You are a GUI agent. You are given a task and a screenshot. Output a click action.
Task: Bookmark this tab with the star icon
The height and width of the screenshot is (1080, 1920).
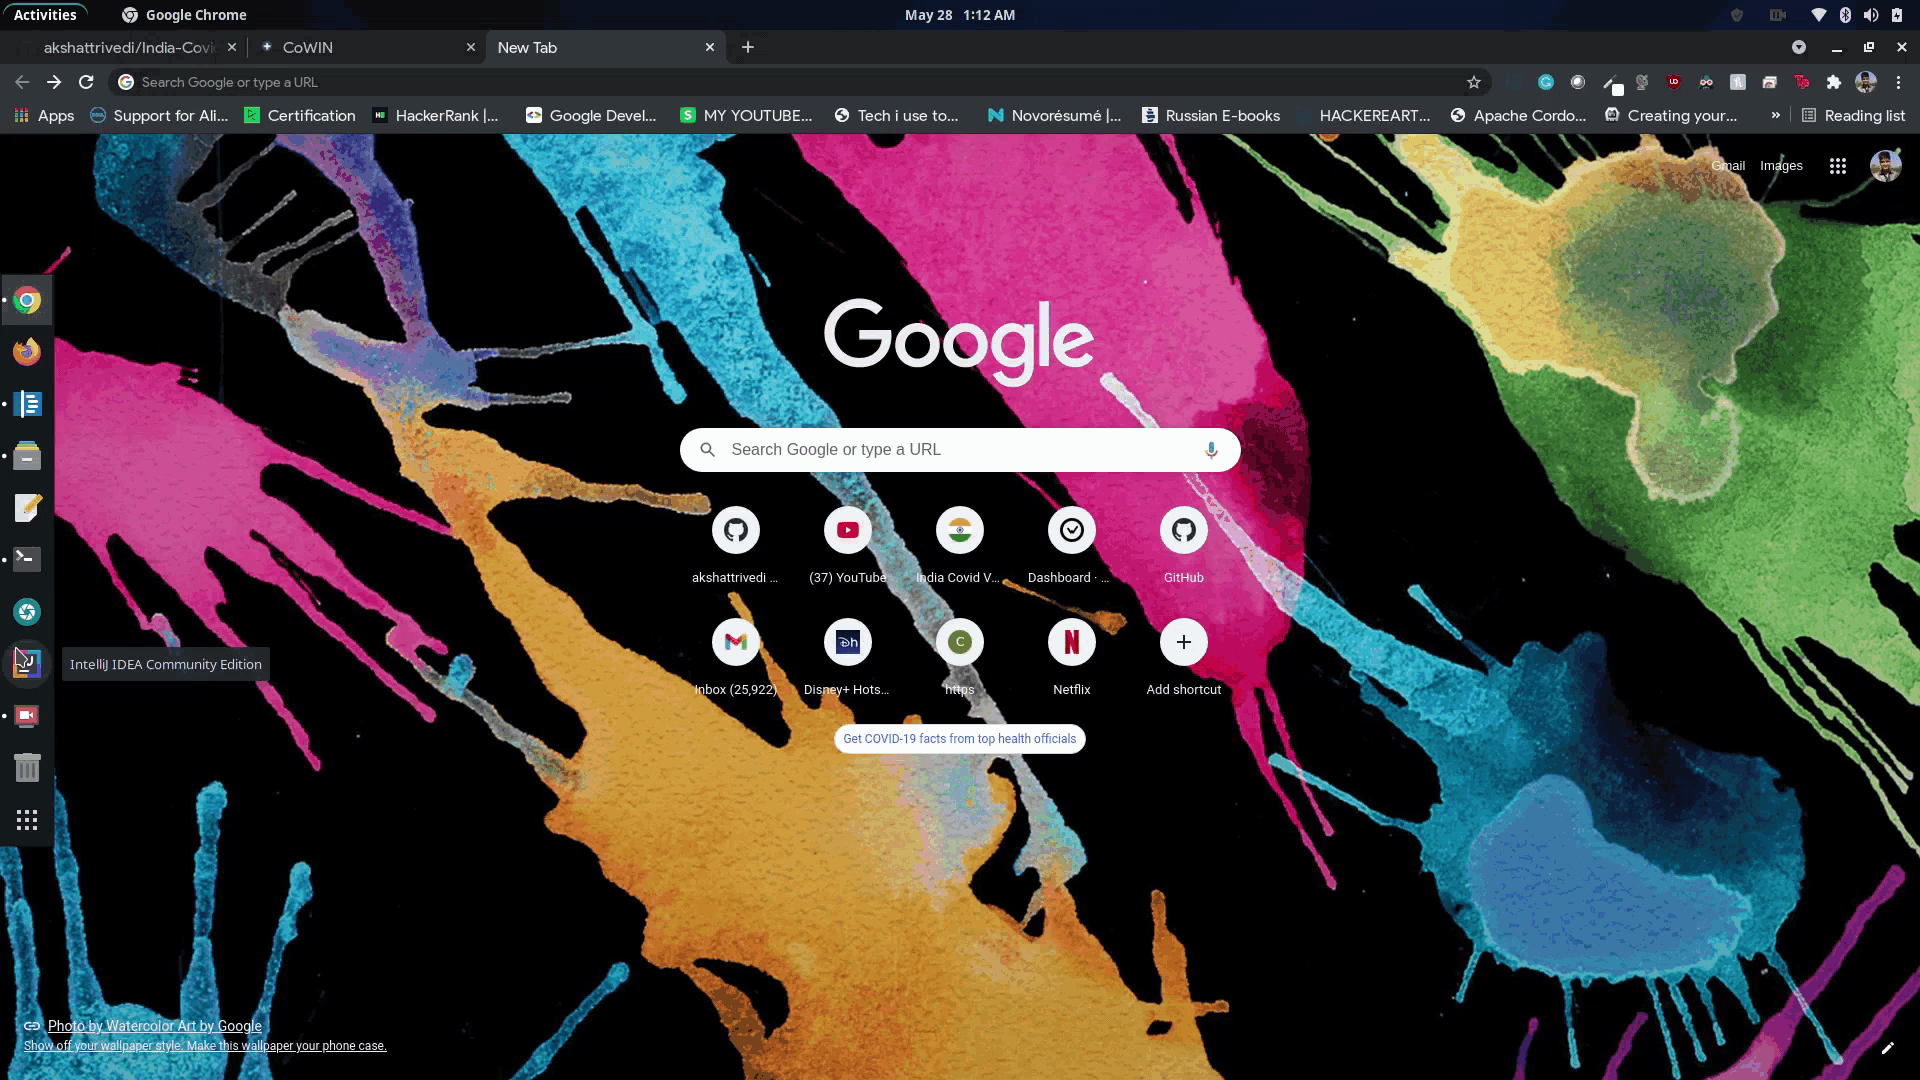(1473, 82)
